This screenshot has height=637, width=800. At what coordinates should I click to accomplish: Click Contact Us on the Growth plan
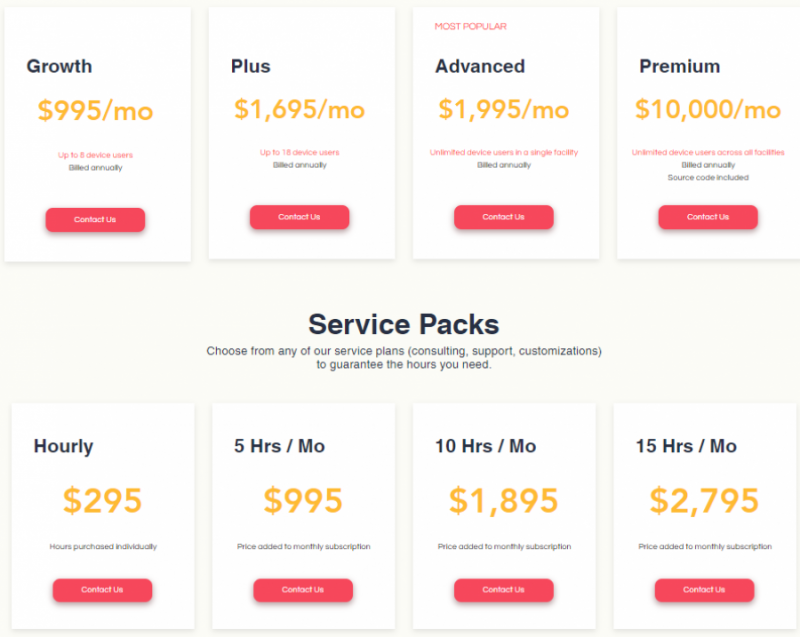click(x=95, y=219)
